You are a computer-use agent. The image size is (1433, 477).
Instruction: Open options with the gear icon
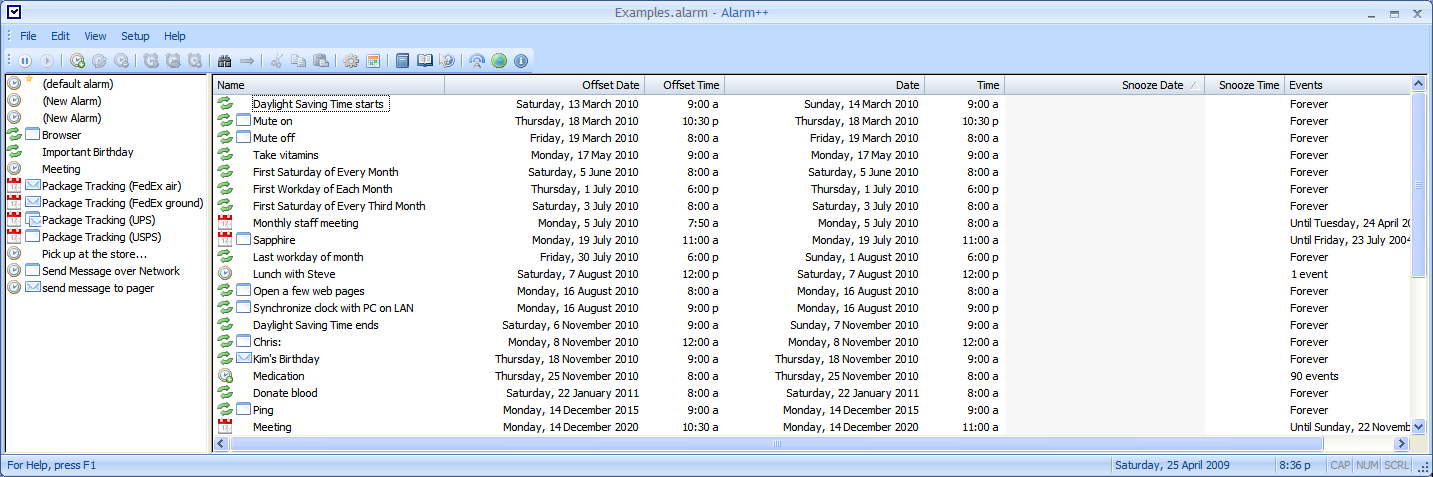click(x=351, y=61)
